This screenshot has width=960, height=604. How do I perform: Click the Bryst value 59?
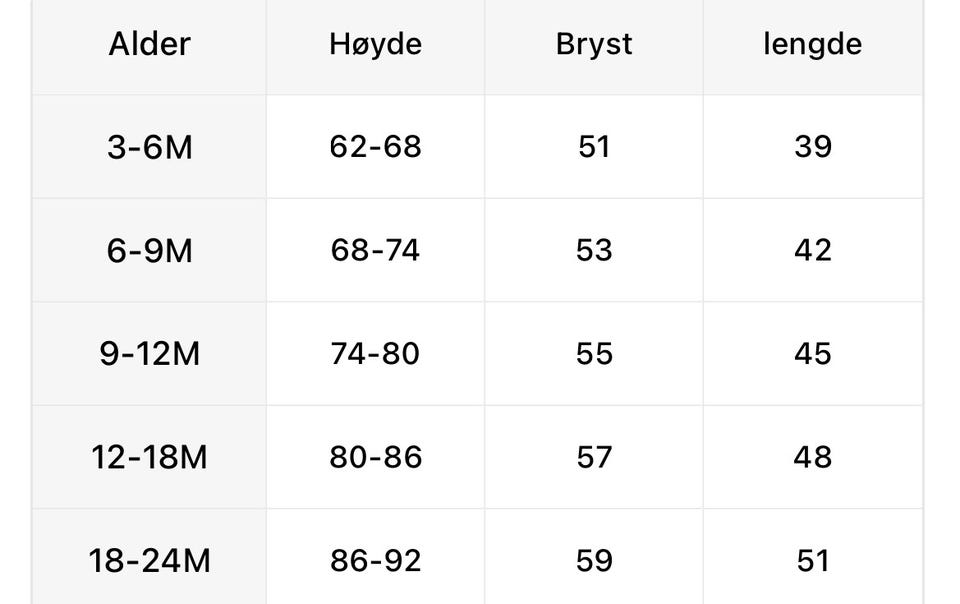594,561
